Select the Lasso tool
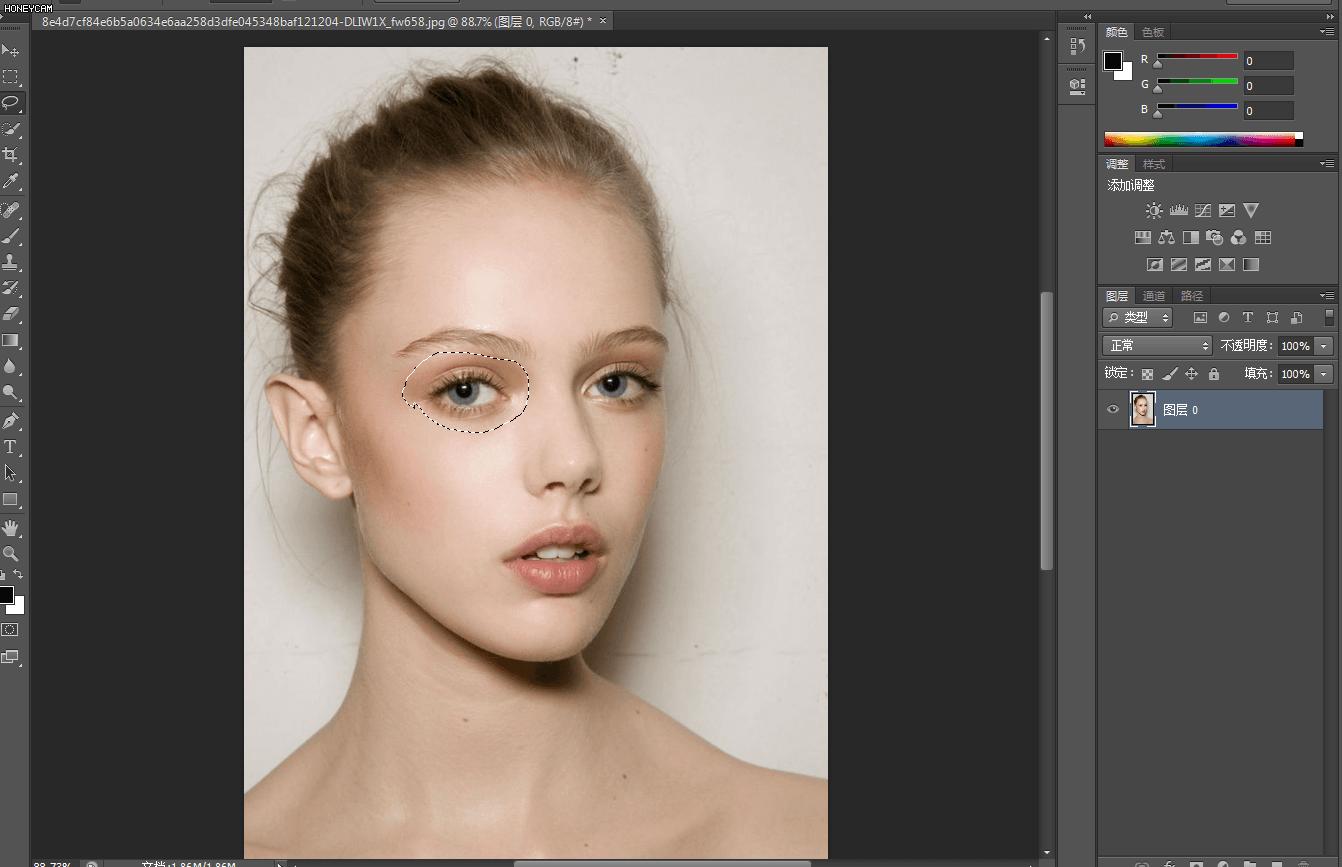1342x867 pixels. coord(11,103)
